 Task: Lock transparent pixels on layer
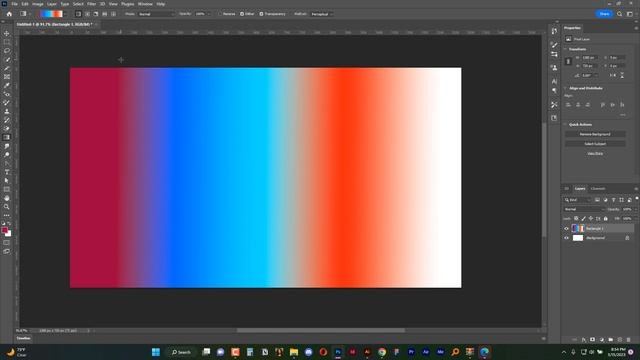point(576,219)
